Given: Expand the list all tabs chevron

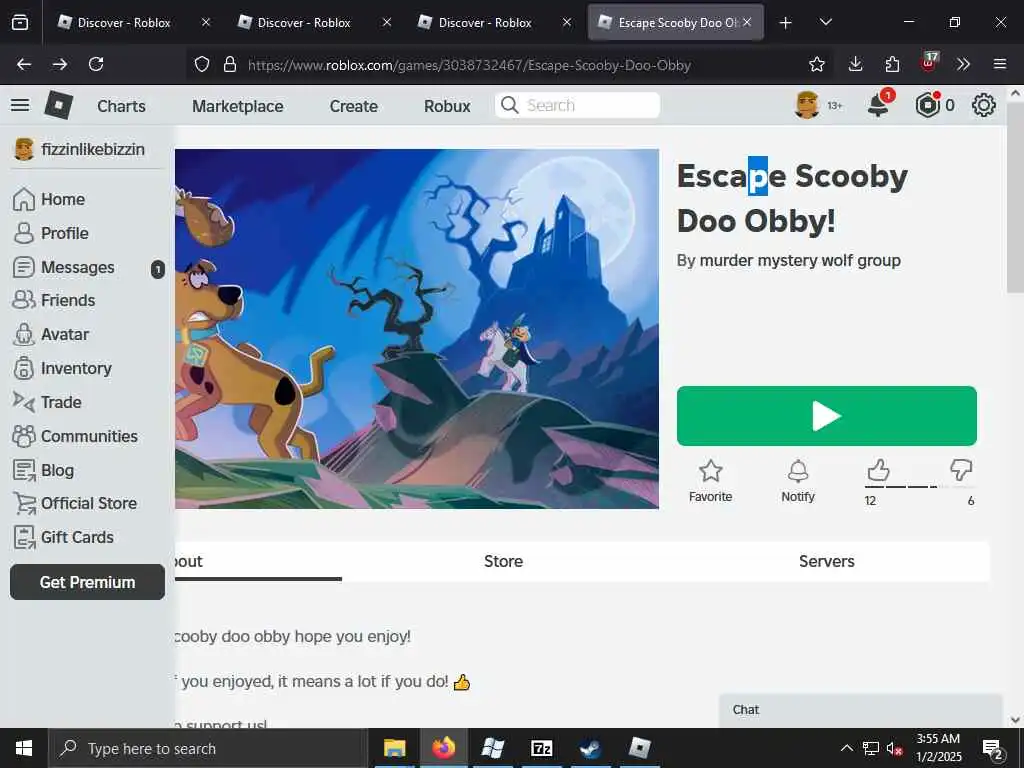Looking at the screenshot, I should click(825, 22).
